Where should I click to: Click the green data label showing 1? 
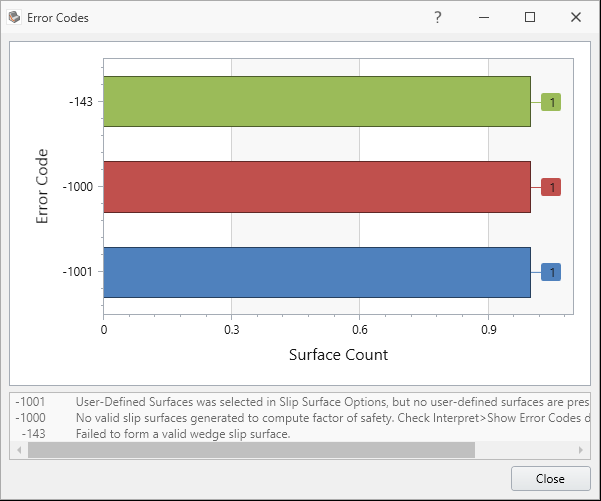(x=551, y=101)
